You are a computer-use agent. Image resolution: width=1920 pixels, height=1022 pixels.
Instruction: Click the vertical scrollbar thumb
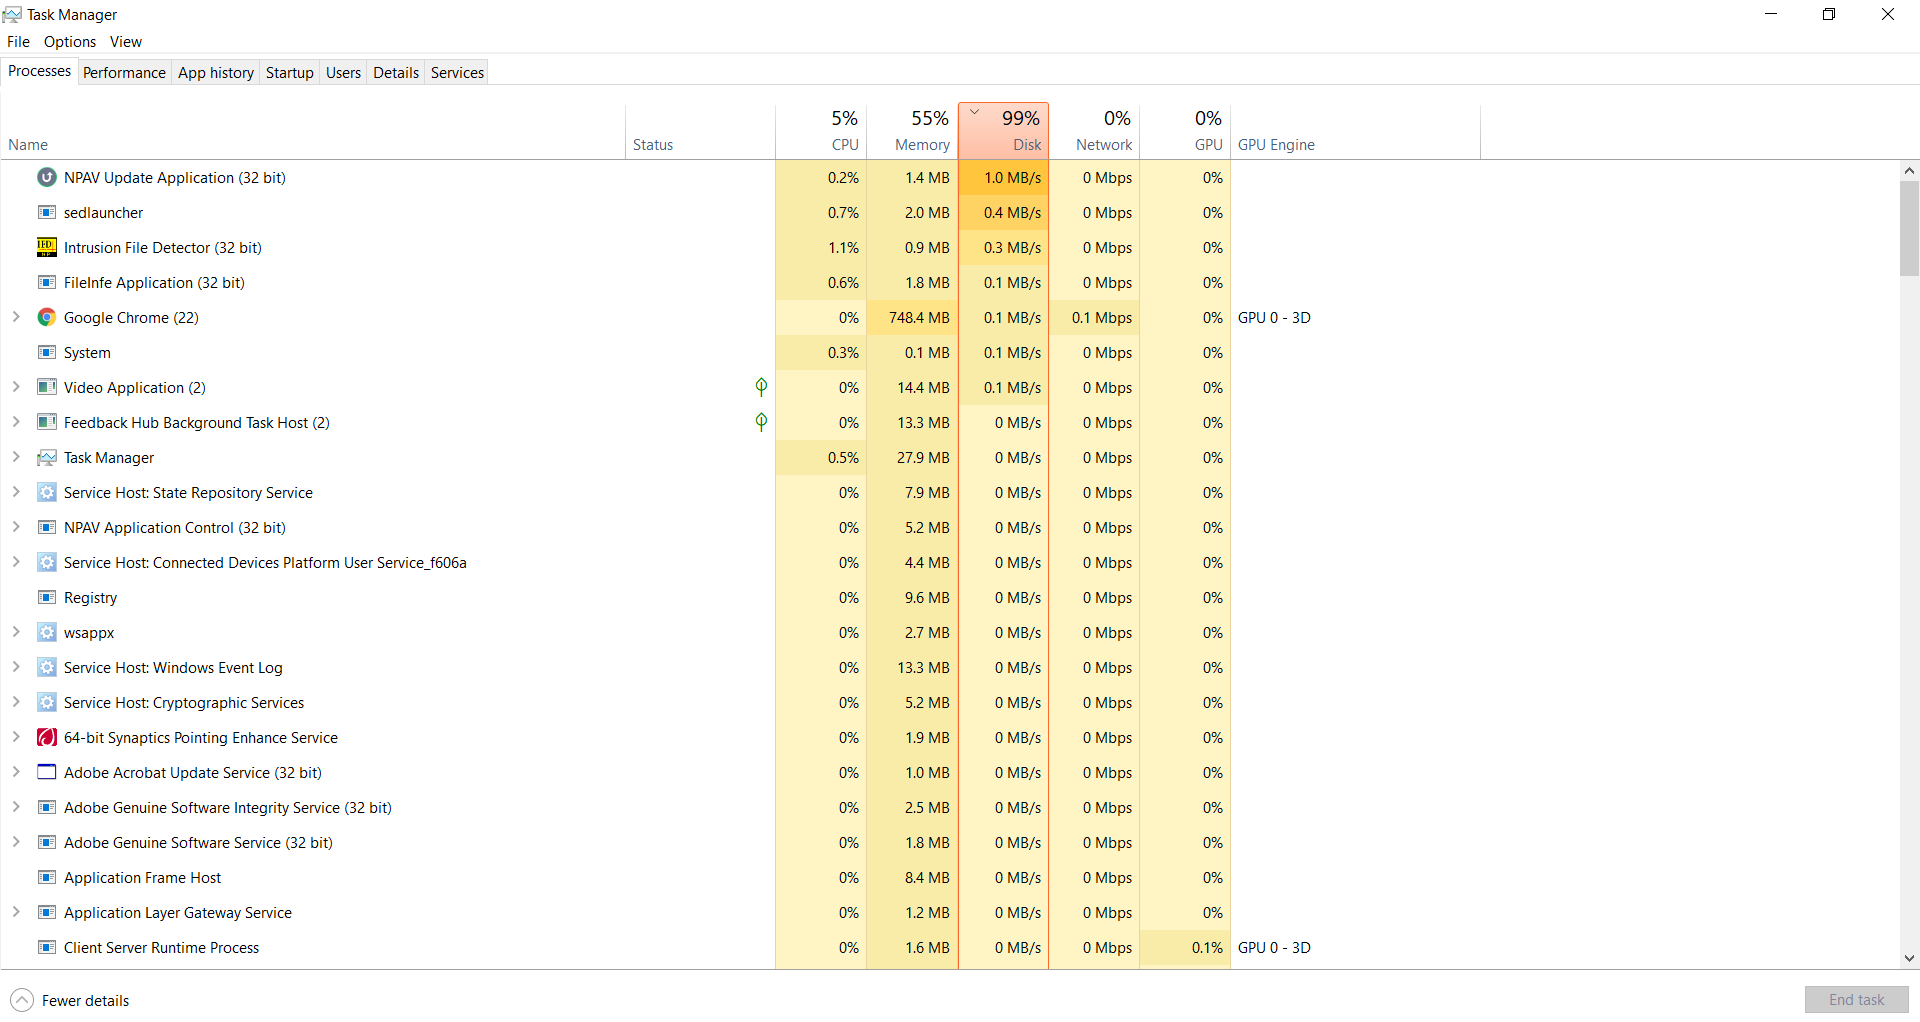pyautogui.click(x=1909, y=228)
